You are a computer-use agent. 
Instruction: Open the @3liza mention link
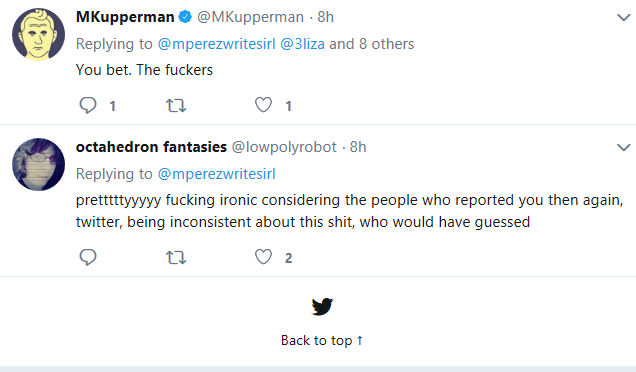coord(302,44)
